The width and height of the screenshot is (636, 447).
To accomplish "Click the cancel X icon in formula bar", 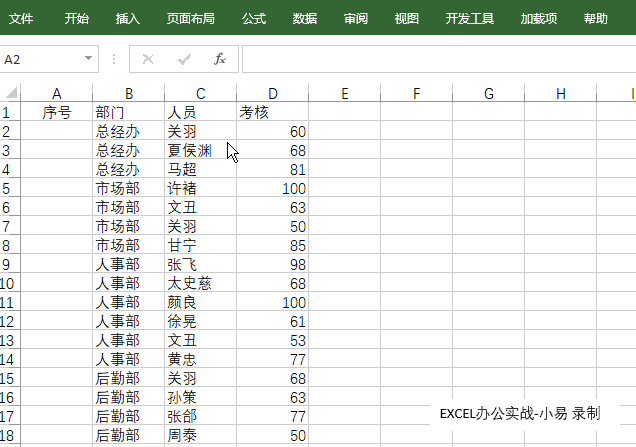I will 148,59.
